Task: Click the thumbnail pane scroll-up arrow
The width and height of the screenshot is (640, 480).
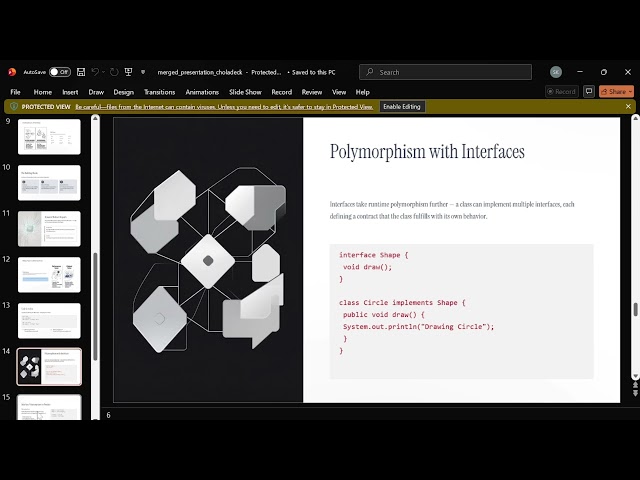Action: coord(95,118)
